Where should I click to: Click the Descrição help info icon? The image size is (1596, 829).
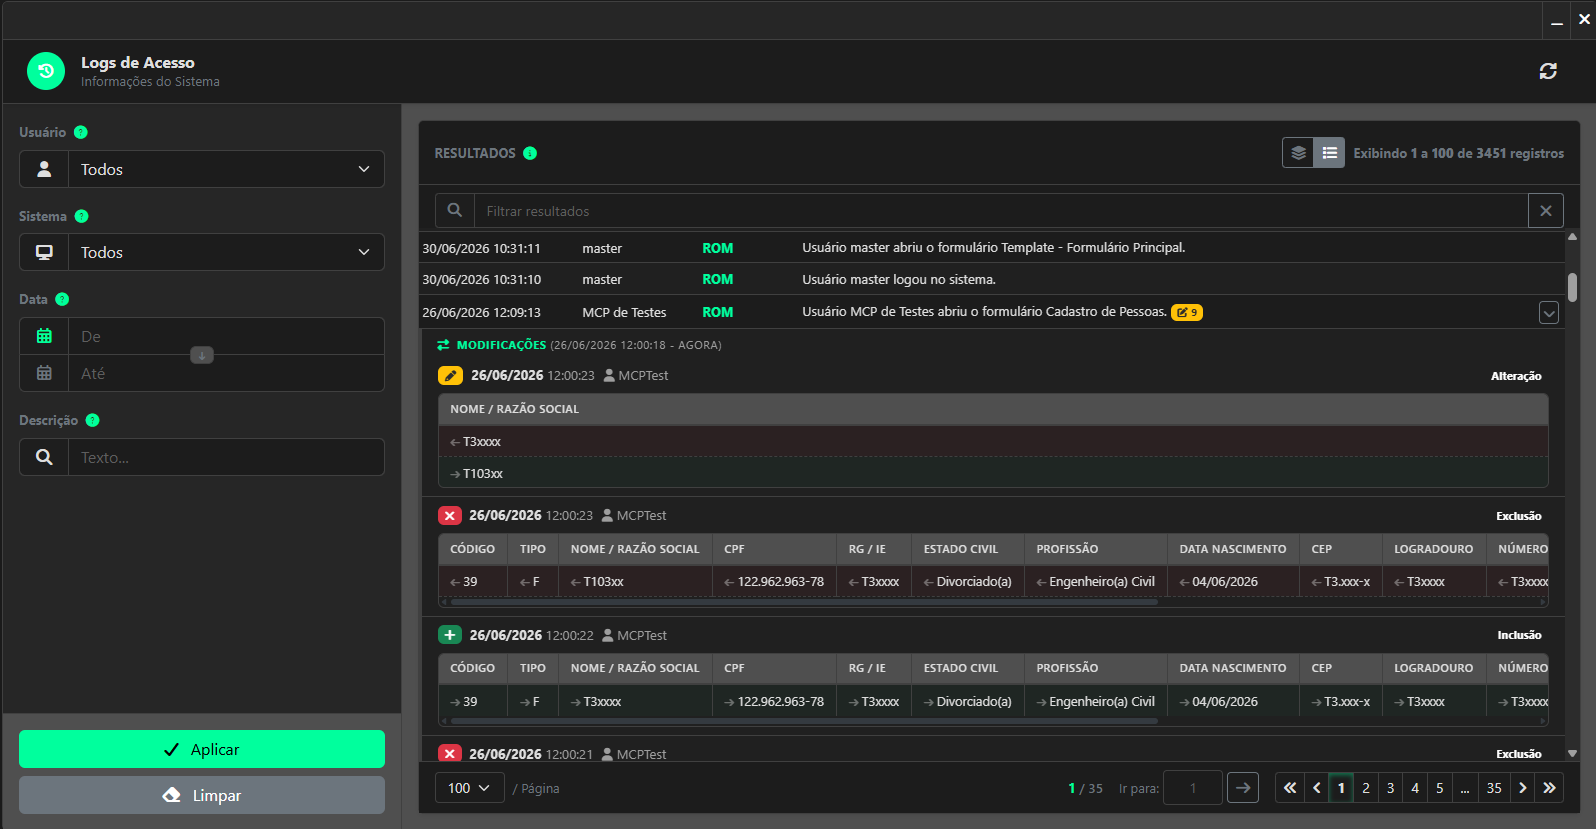pyautogui.click(x=93, y=420)
